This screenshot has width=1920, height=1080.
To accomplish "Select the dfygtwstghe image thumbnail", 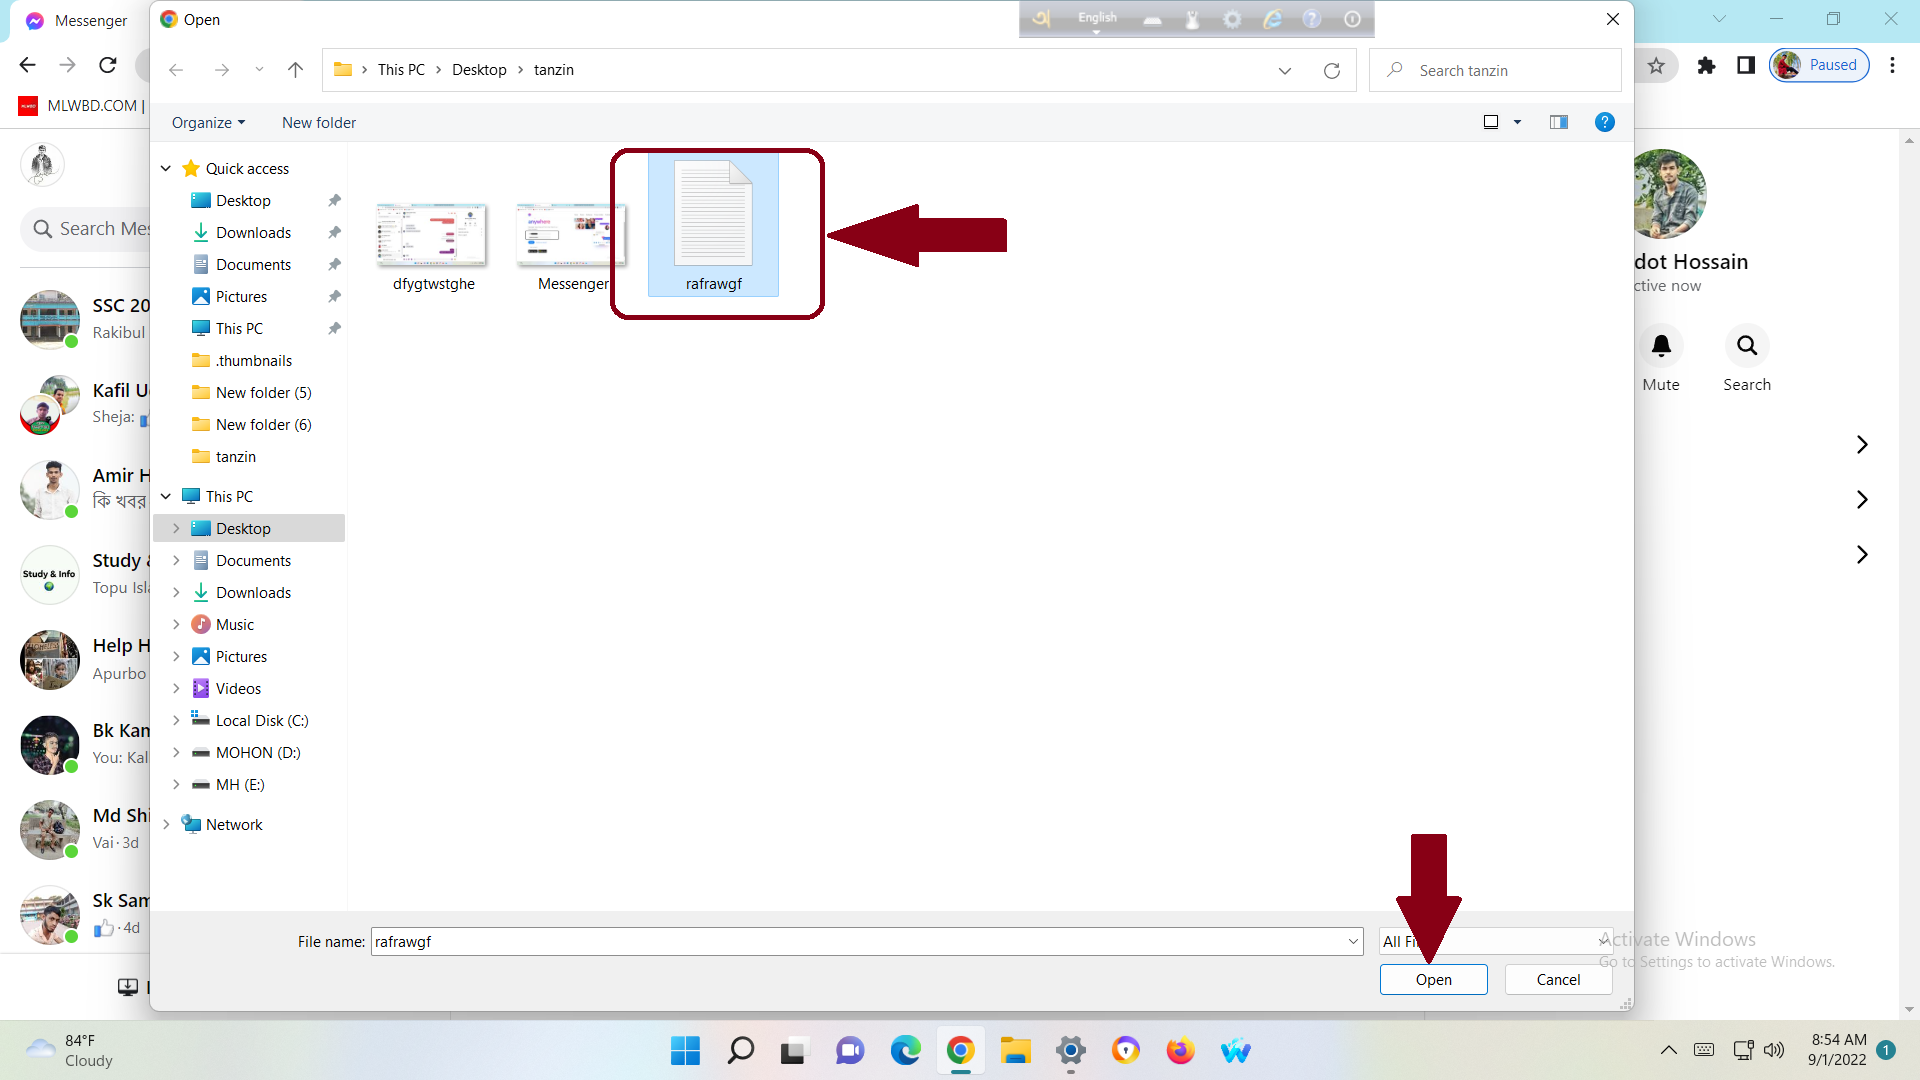I will 433,235.
